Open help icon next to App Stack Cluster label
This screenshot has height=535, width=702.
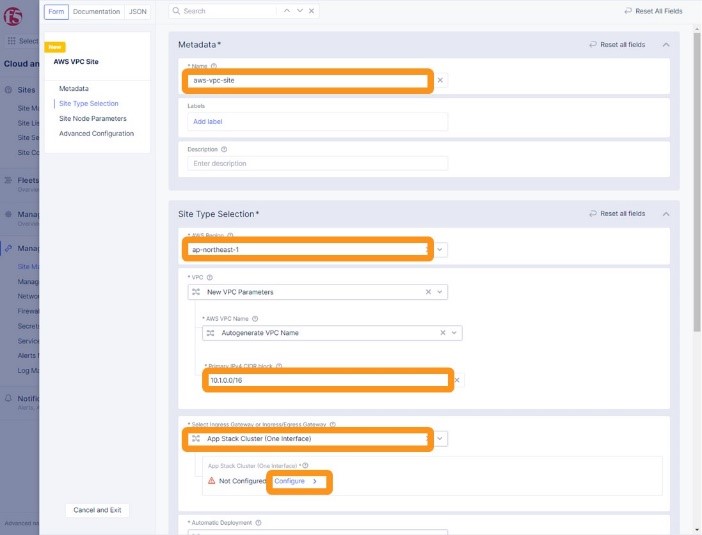(x=305, y=466)
